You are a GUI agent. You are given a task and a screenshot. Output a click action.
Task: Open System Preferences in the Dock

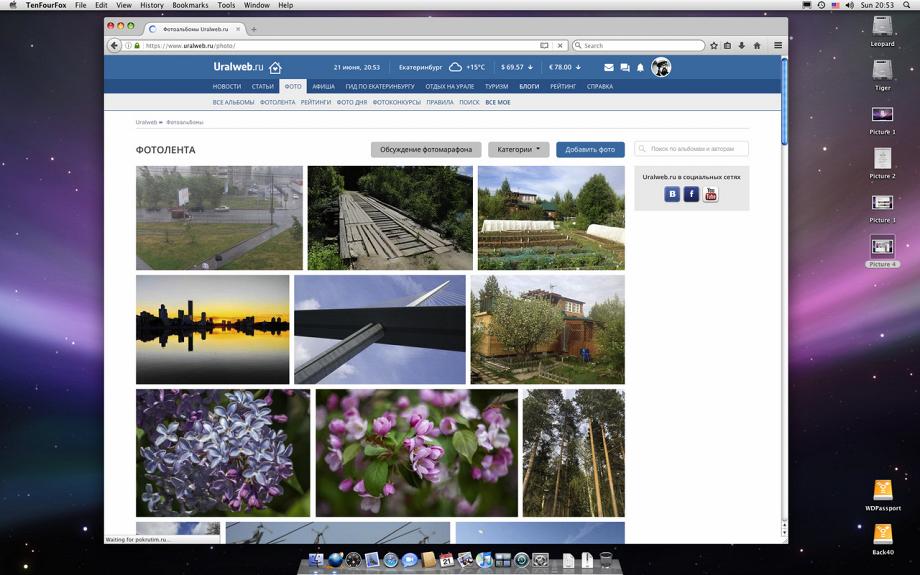point(540,560)
